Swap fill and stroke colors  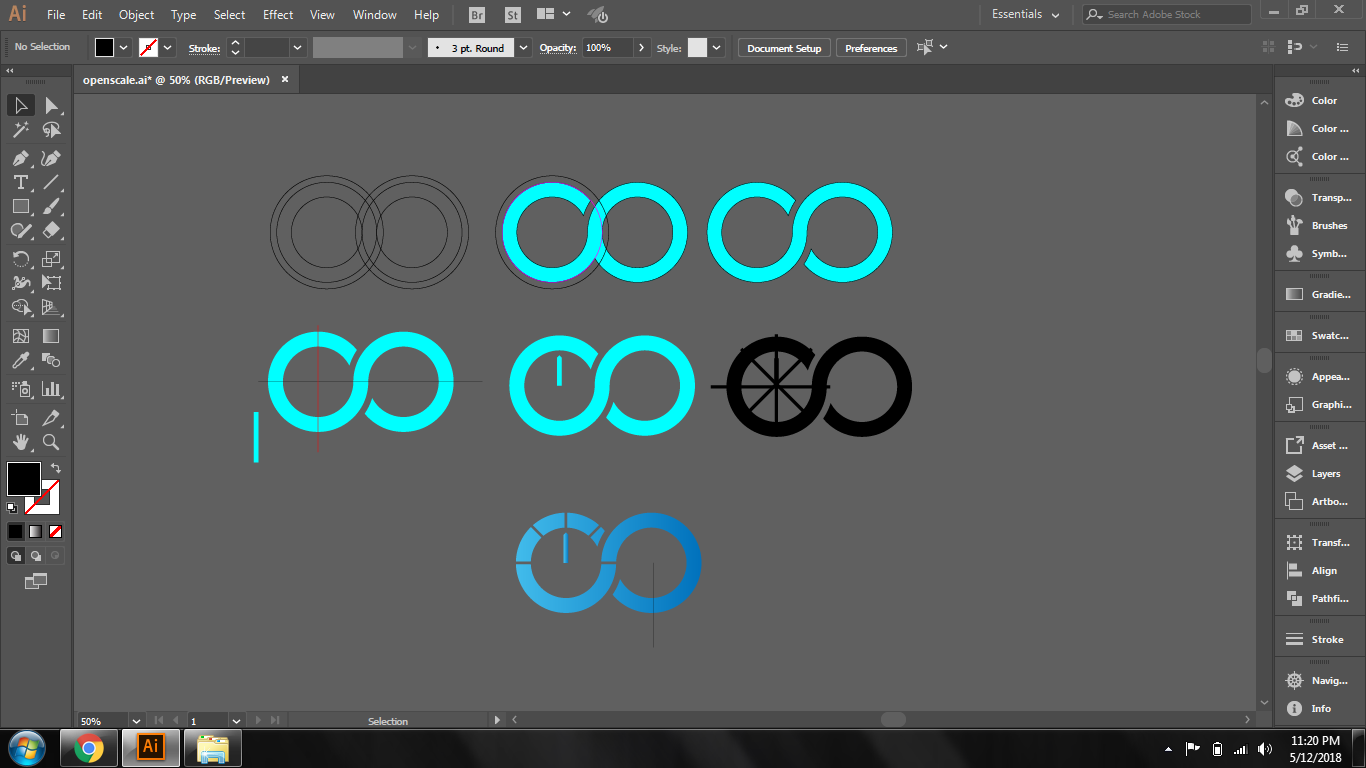[56, 467]
